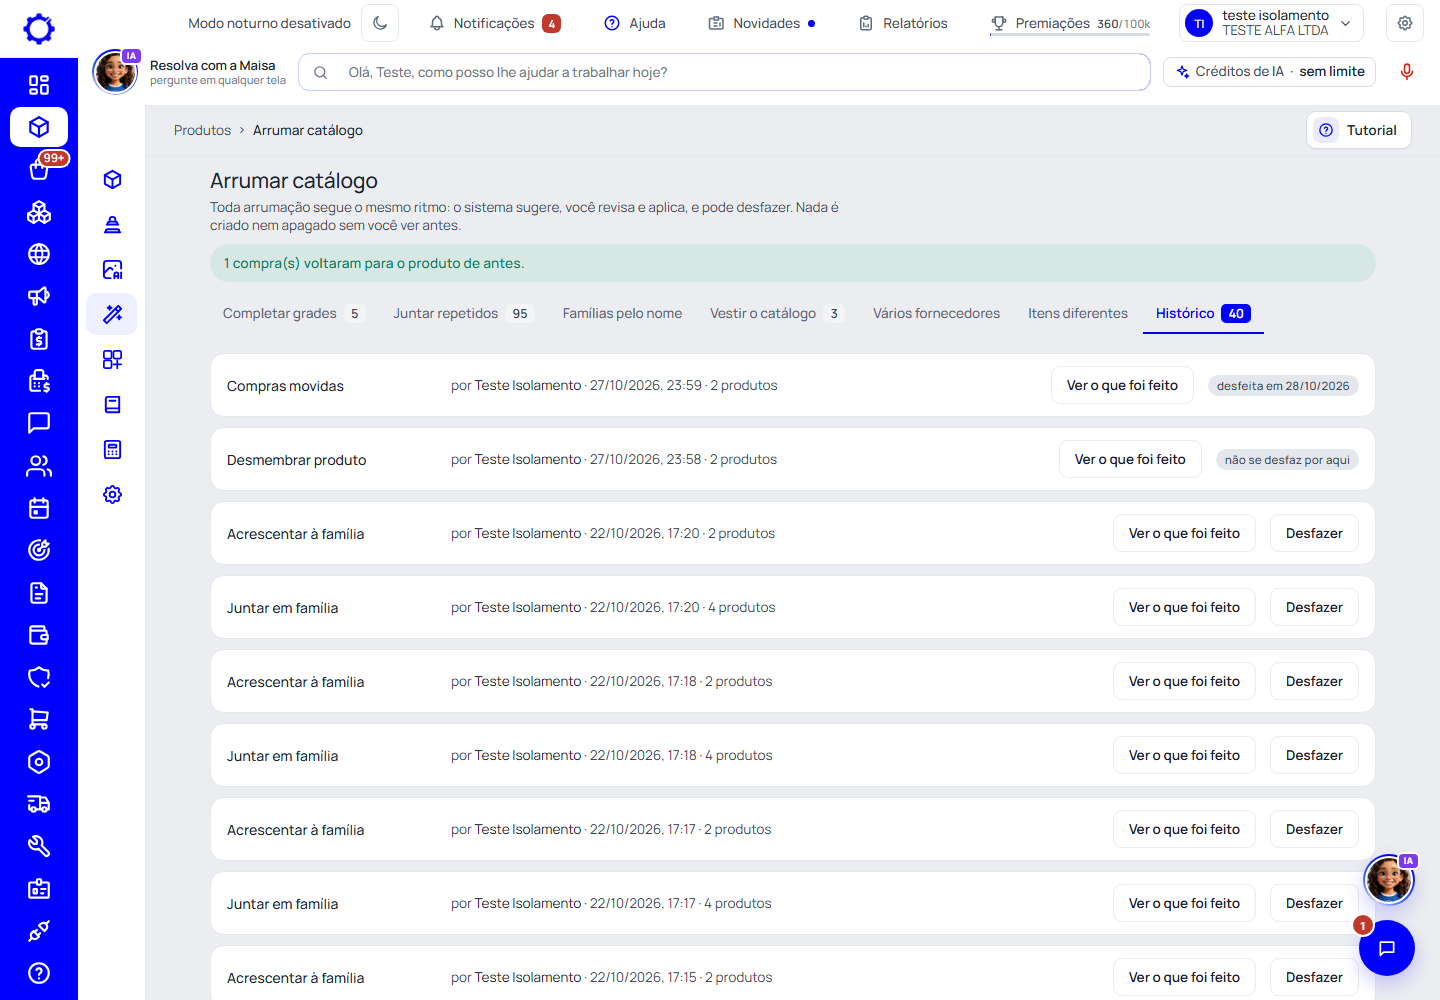Open Notificações in the top bar
This screenshot has height=1000, width=1440.
click(x=495, y=23)
